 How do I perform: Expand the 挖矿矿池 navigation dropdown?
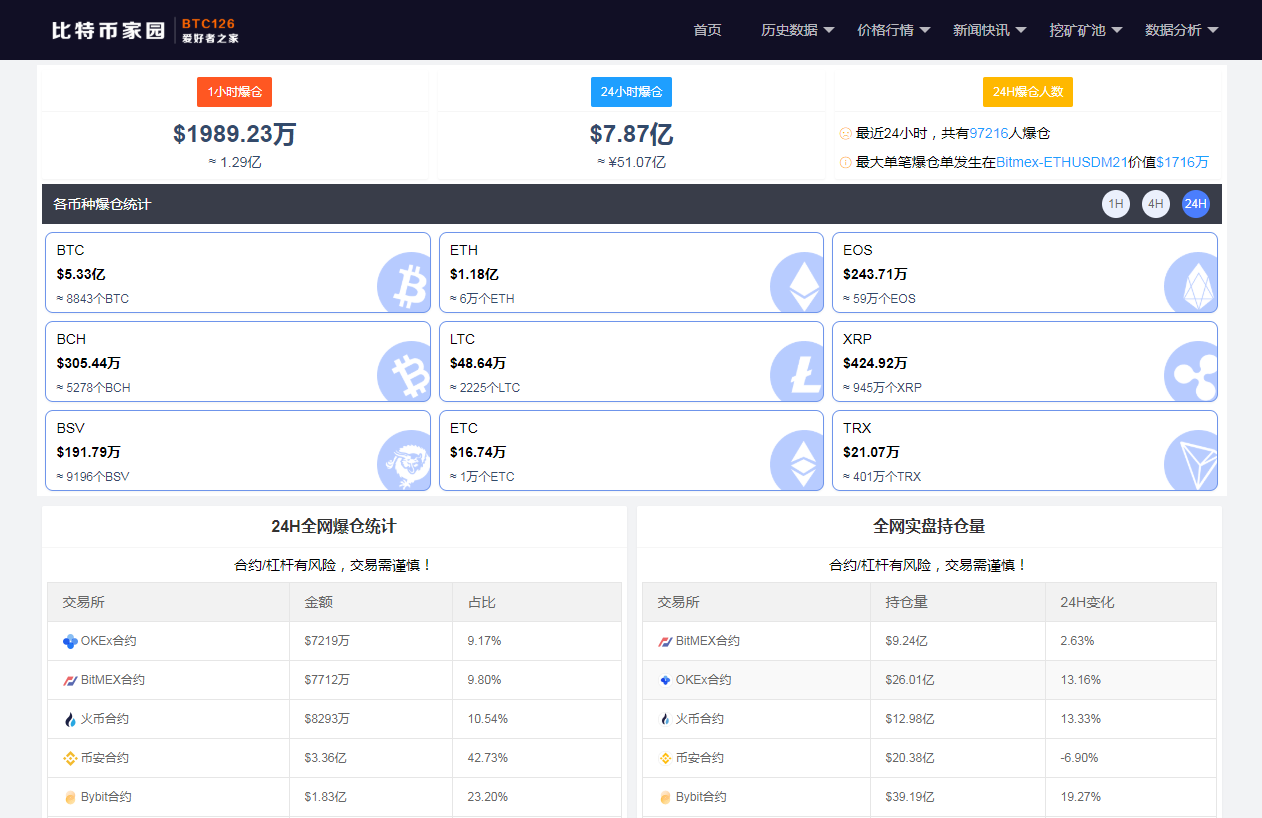click(1085, 30)
